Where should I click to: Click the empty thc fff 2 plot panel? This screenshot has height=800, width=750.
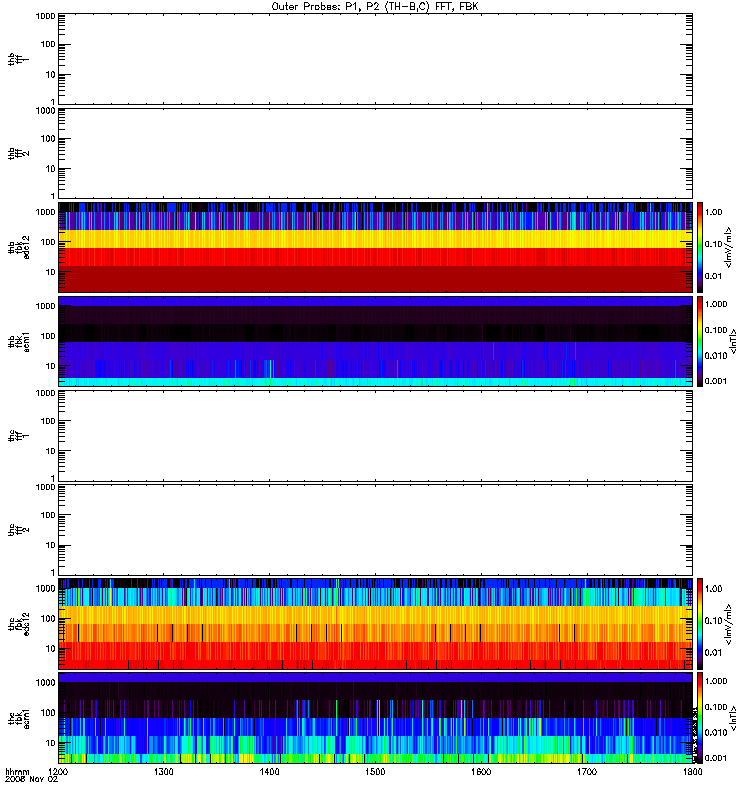click(x=376, y=530)
